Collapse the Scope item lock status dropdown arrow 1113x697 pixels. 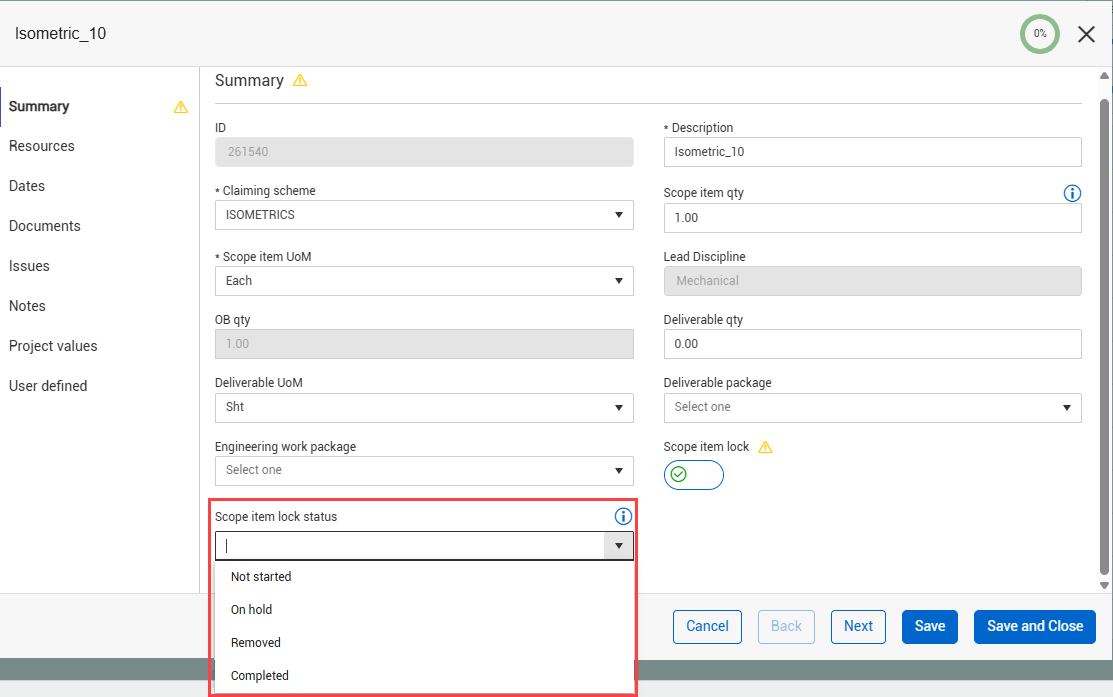[618, 546]
